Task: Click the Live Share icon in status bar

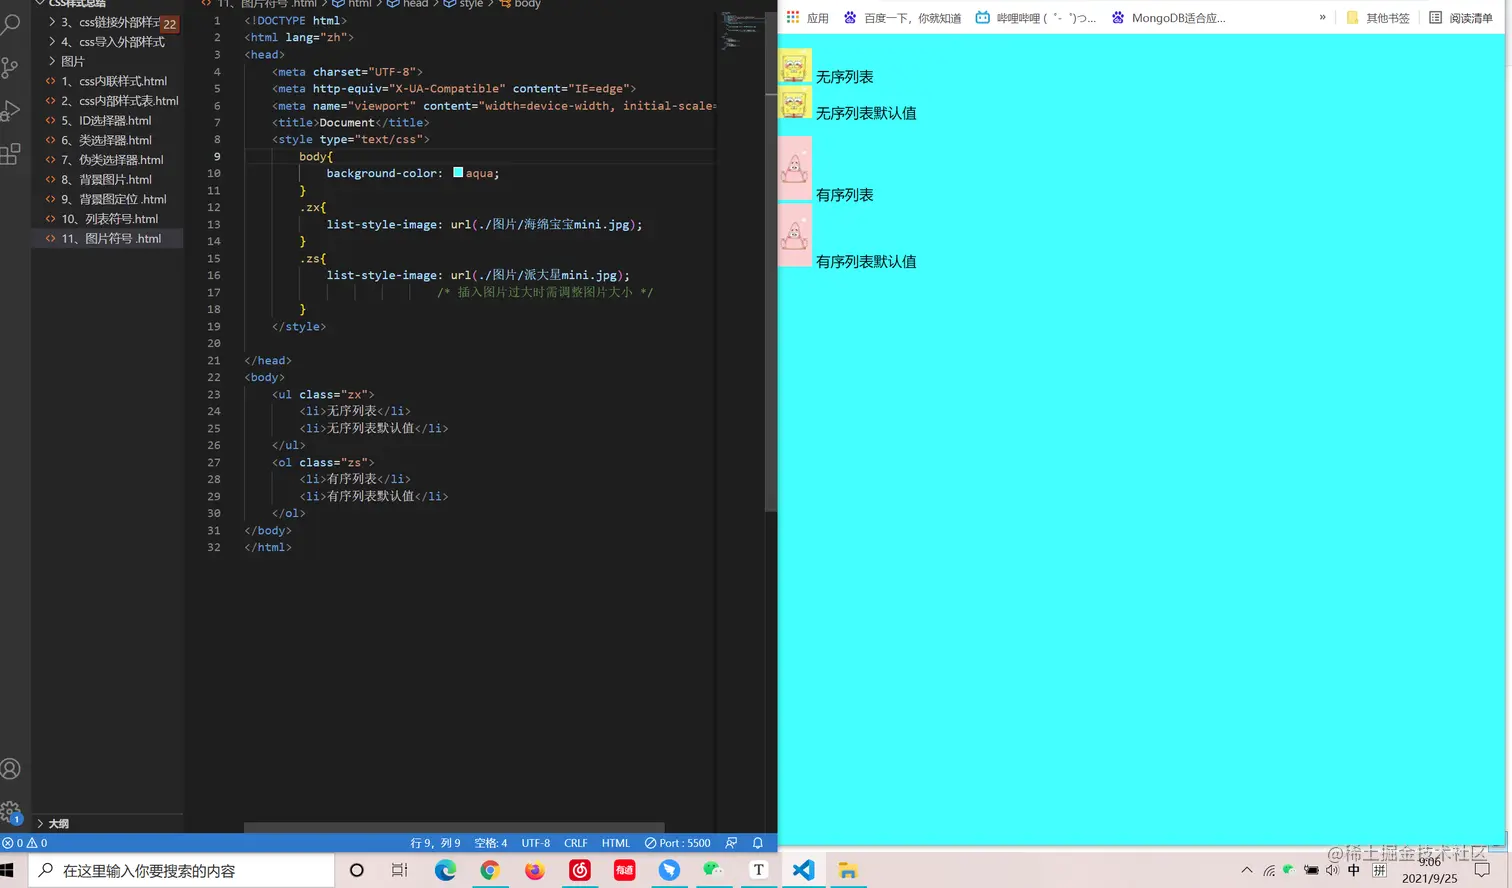Action: pyautogui.click(x=731, y=843)
